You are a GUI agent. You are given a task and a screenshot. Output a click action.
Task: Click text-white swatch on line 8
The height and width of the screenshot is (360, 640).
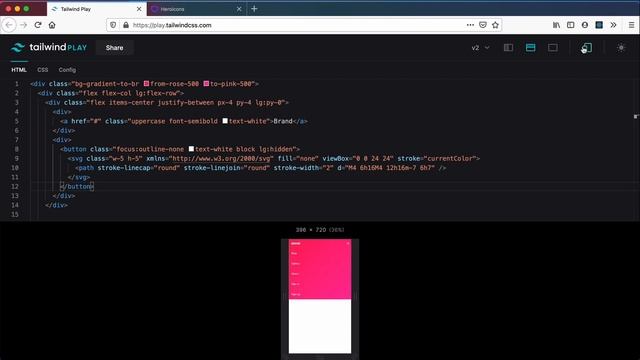point(191,149)
